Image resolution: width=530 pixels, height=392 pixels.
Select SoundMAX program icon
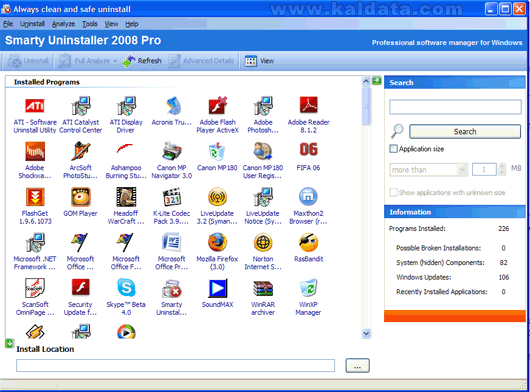tap(217, 288)
